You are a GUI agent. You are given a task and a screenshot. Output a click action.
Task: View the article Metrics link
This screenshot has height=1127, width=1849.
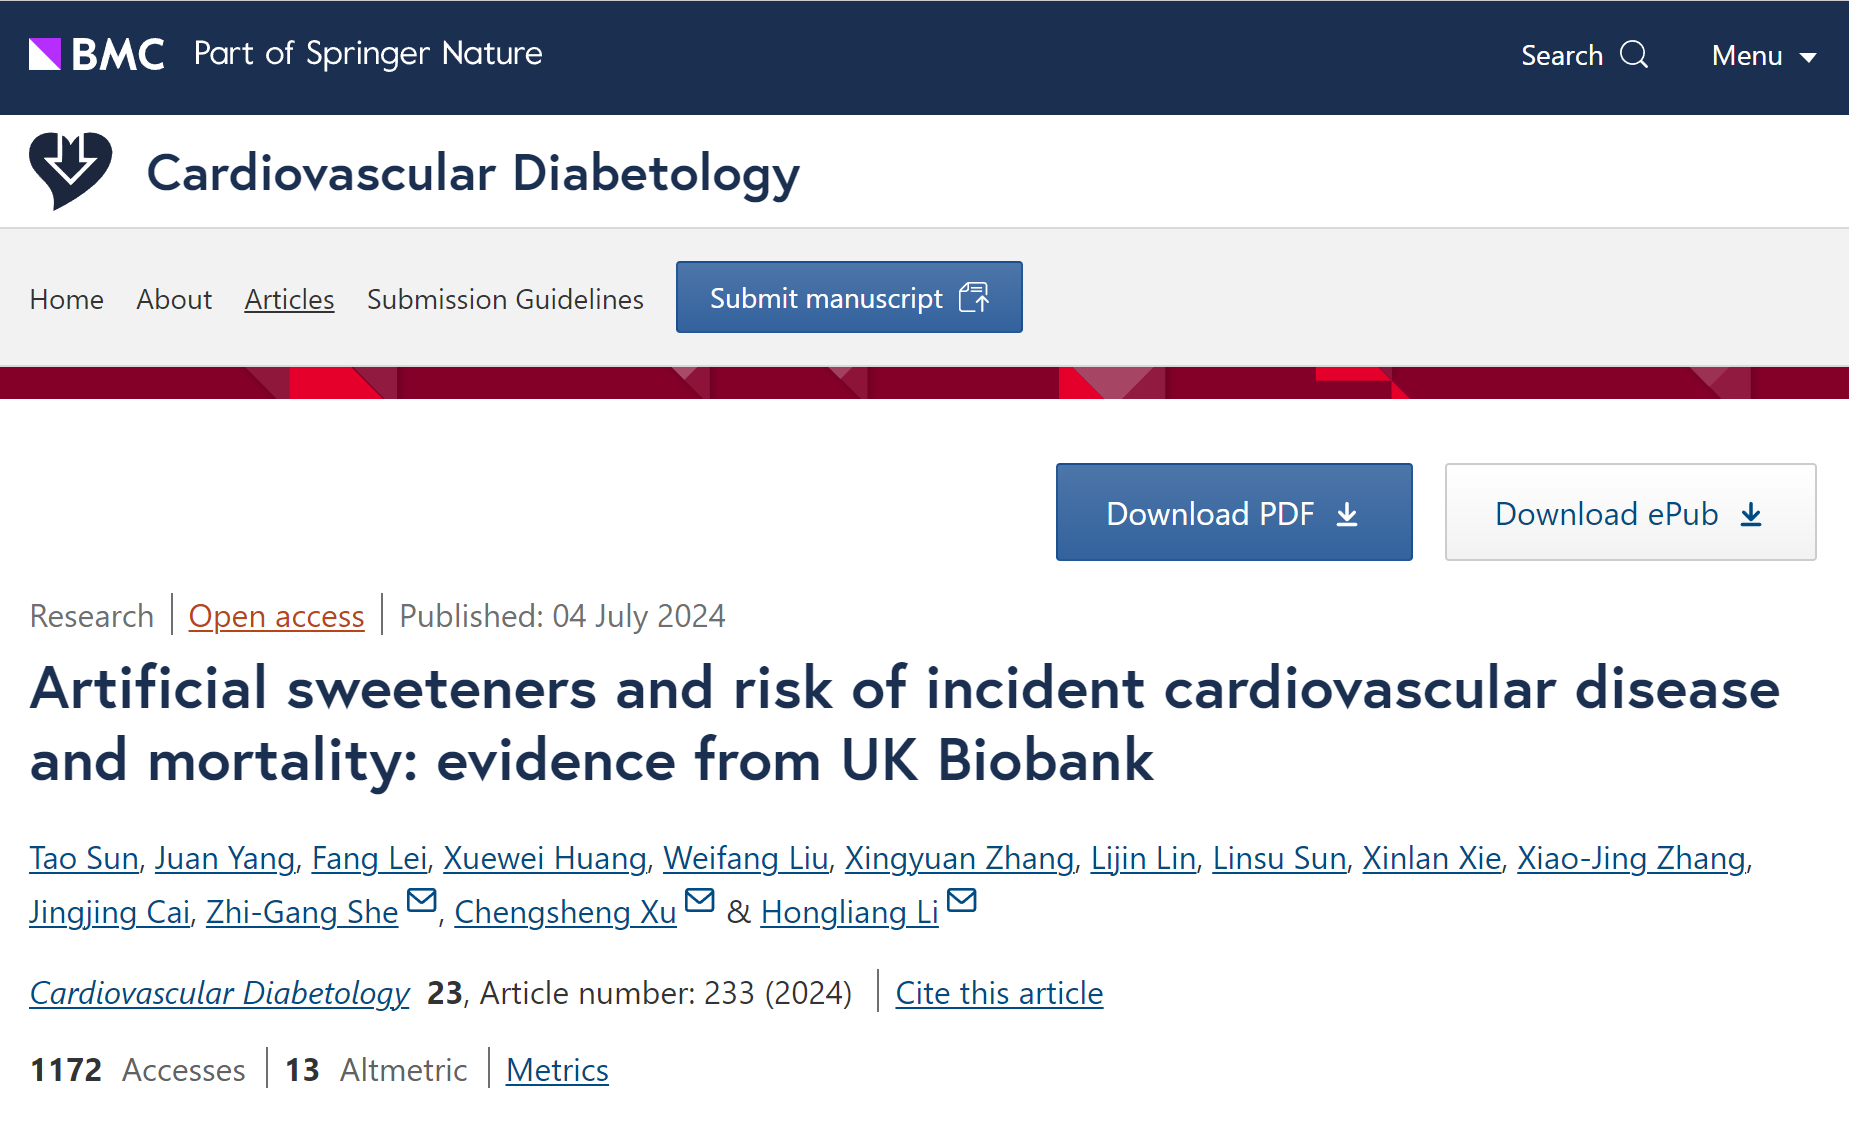coord(557,1070)
